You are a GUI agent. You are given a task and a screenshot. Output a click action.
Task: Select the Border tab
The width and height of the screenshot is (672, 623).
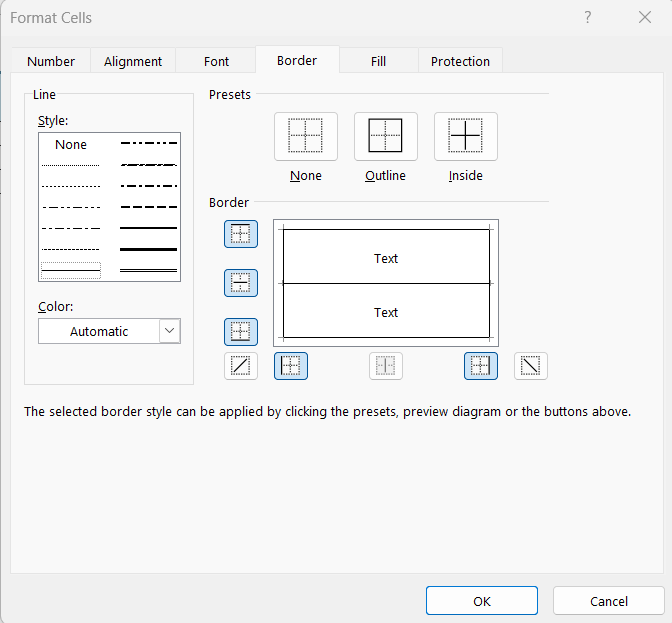297,60
